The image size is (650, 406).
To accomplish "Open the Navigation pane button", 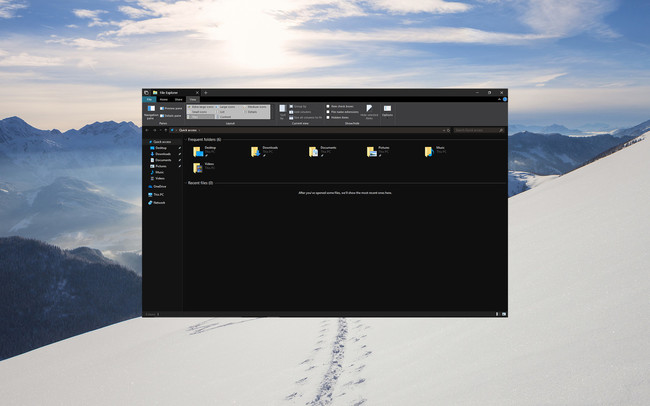I will (x=150, y=112).
